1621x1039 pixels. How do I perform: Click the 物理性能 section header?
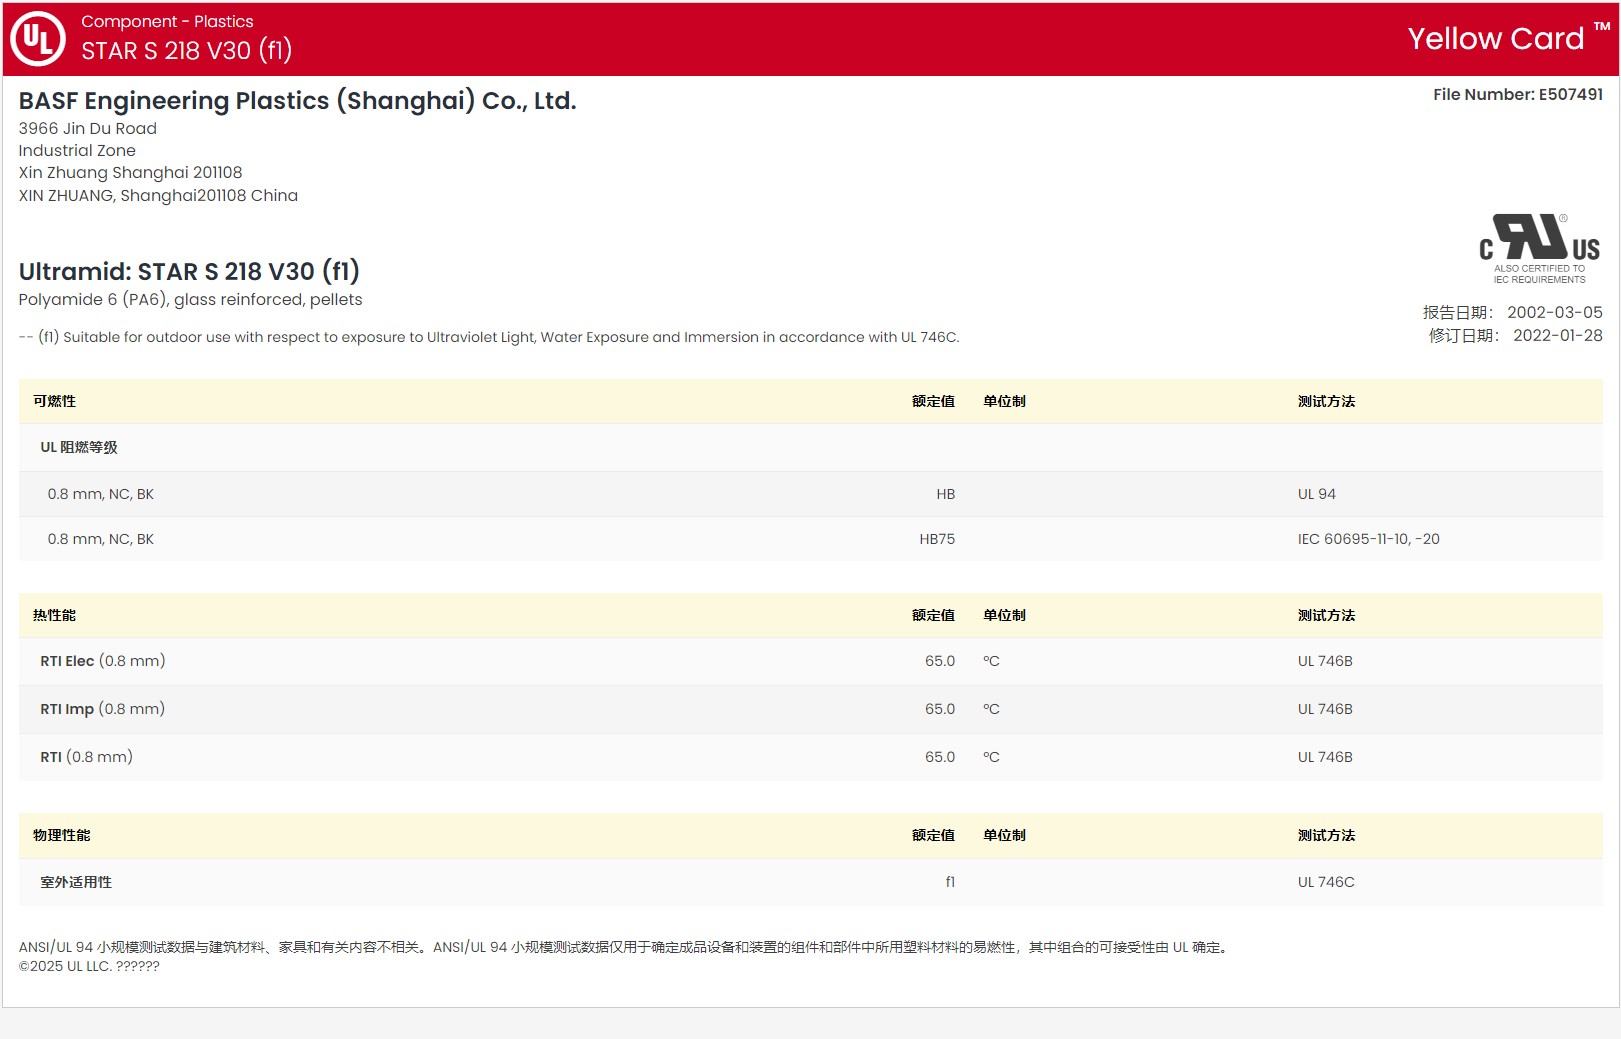click(x=61, y=835)
